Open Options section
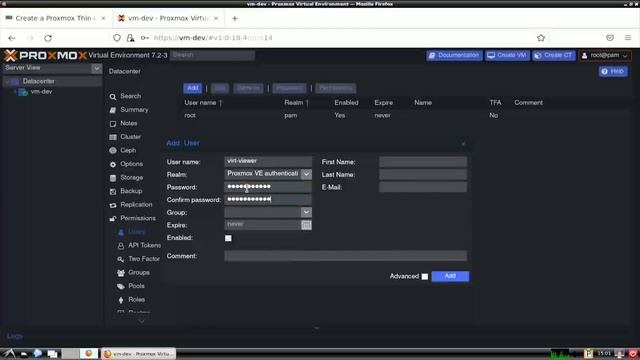640x360 pixels. [x=131, y=164]
